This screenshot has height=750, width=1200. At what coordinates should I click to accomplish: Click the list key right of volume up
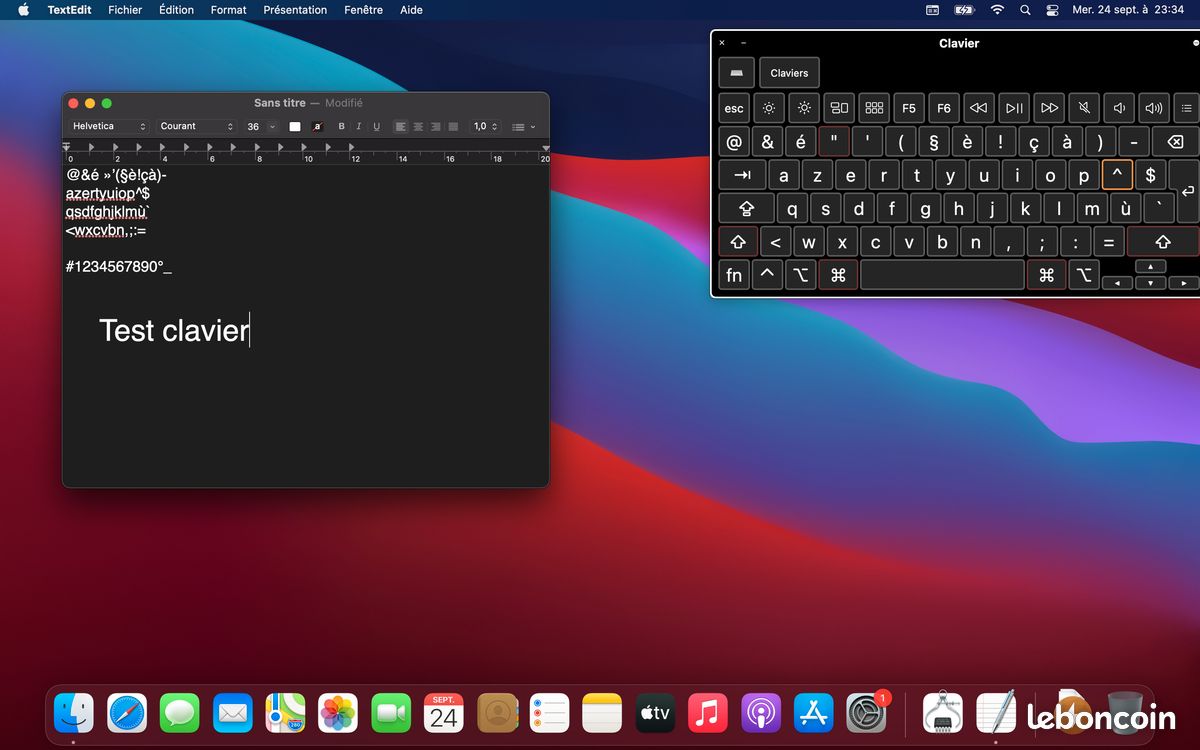click(x=1186, y=108)
